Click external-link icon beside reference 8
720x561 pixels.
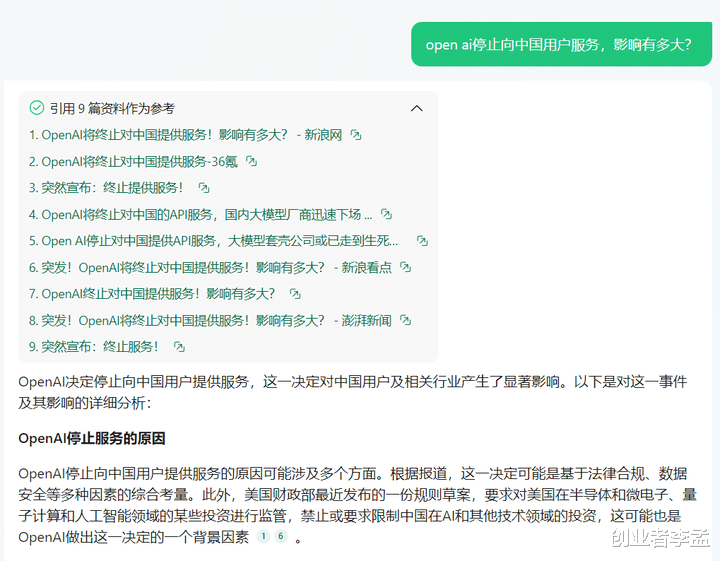tap(405, 320)
